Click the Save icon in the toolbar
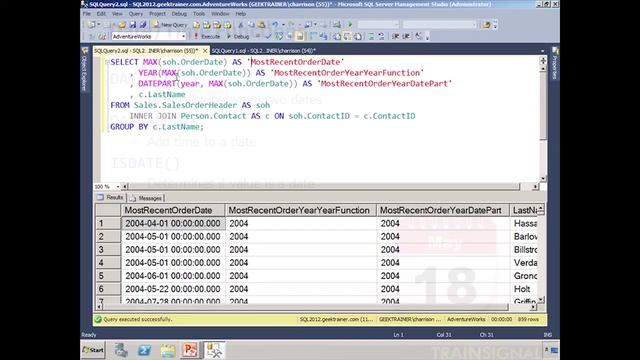The image size is (640, 360). pyautogui.click(x=133, y=25)
